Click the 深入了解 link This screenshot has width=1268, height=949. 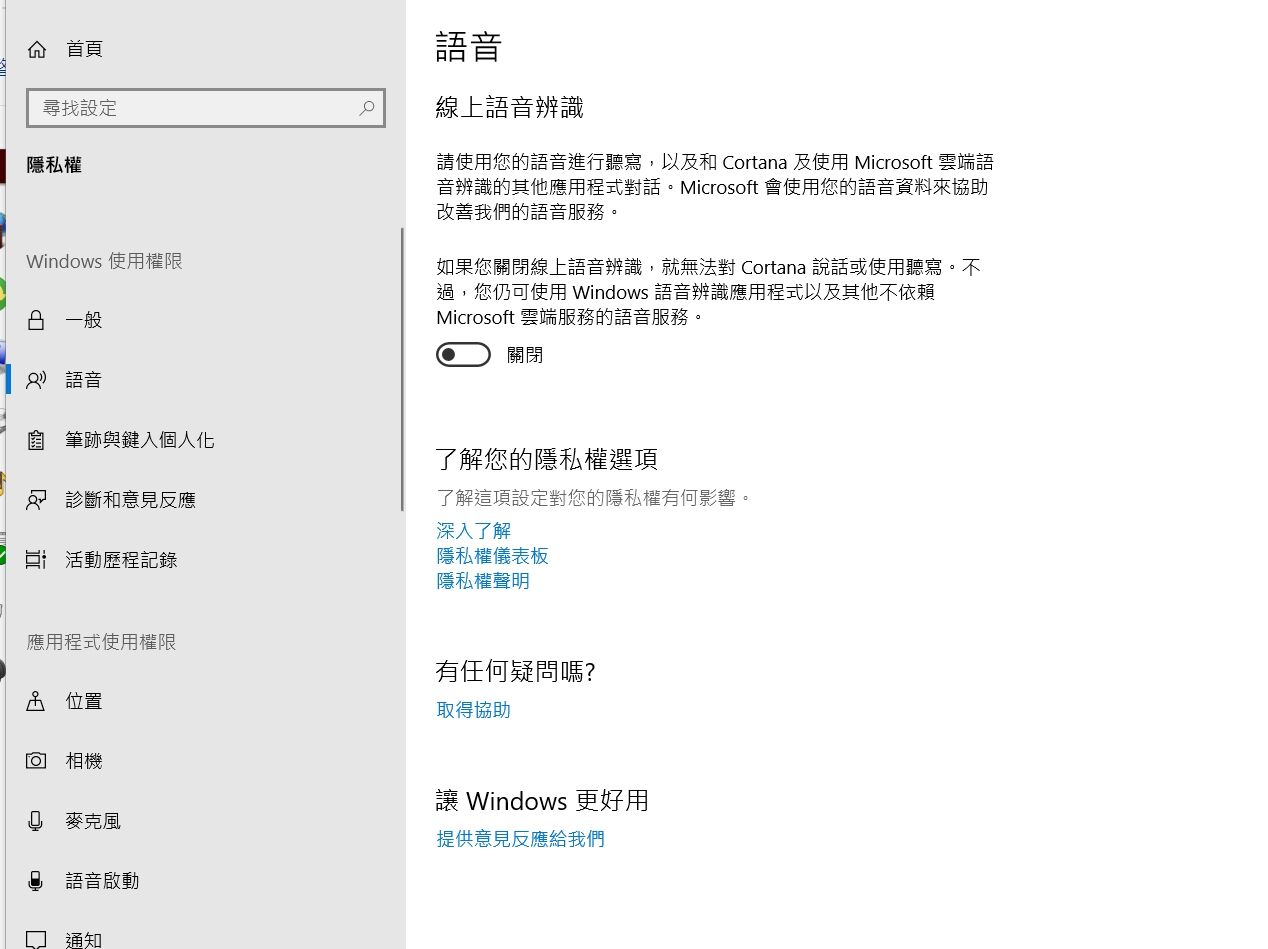474,531
